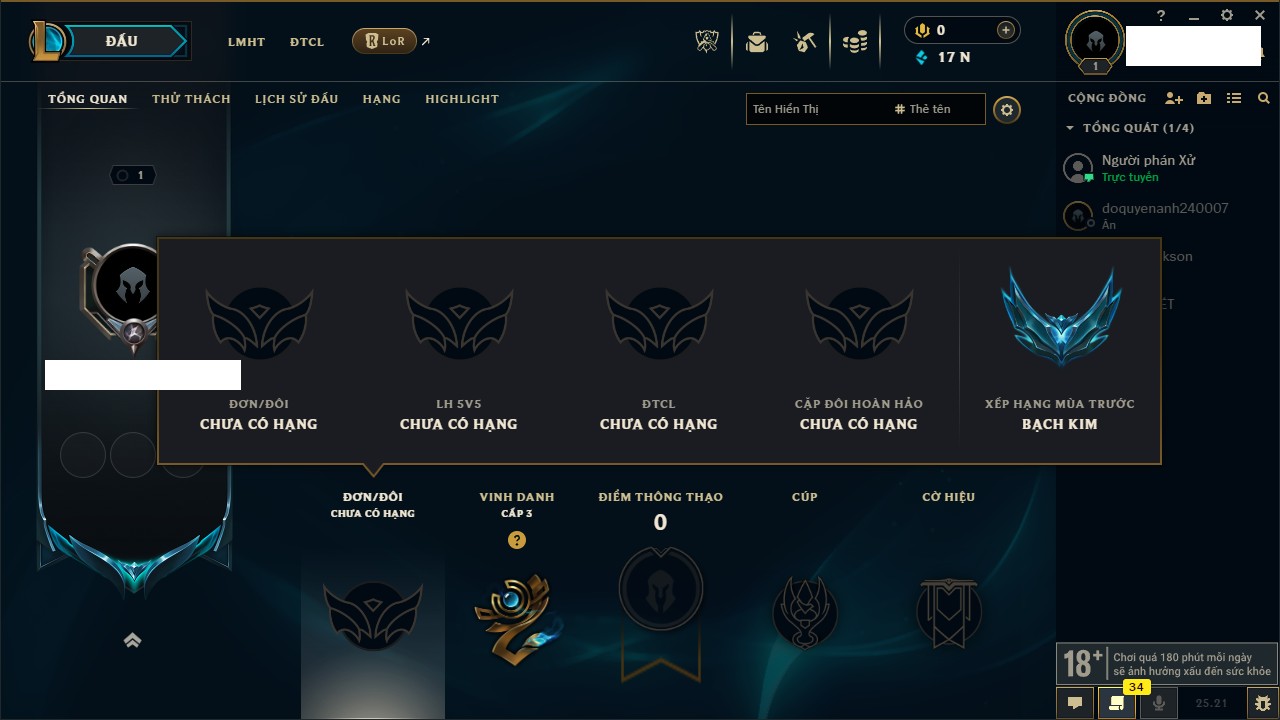The image size is (1280, 720).
Task: Open the Clash trophy icon in top bar
Action: coord(707,41)
